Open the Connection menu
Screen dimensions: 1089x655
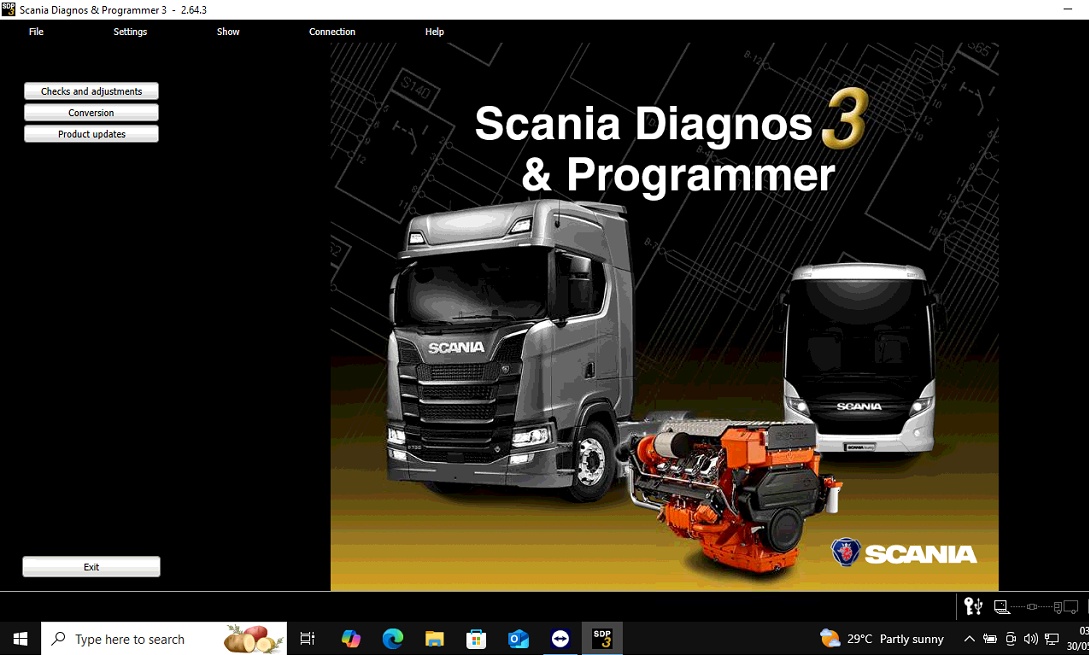click(332, 31)
